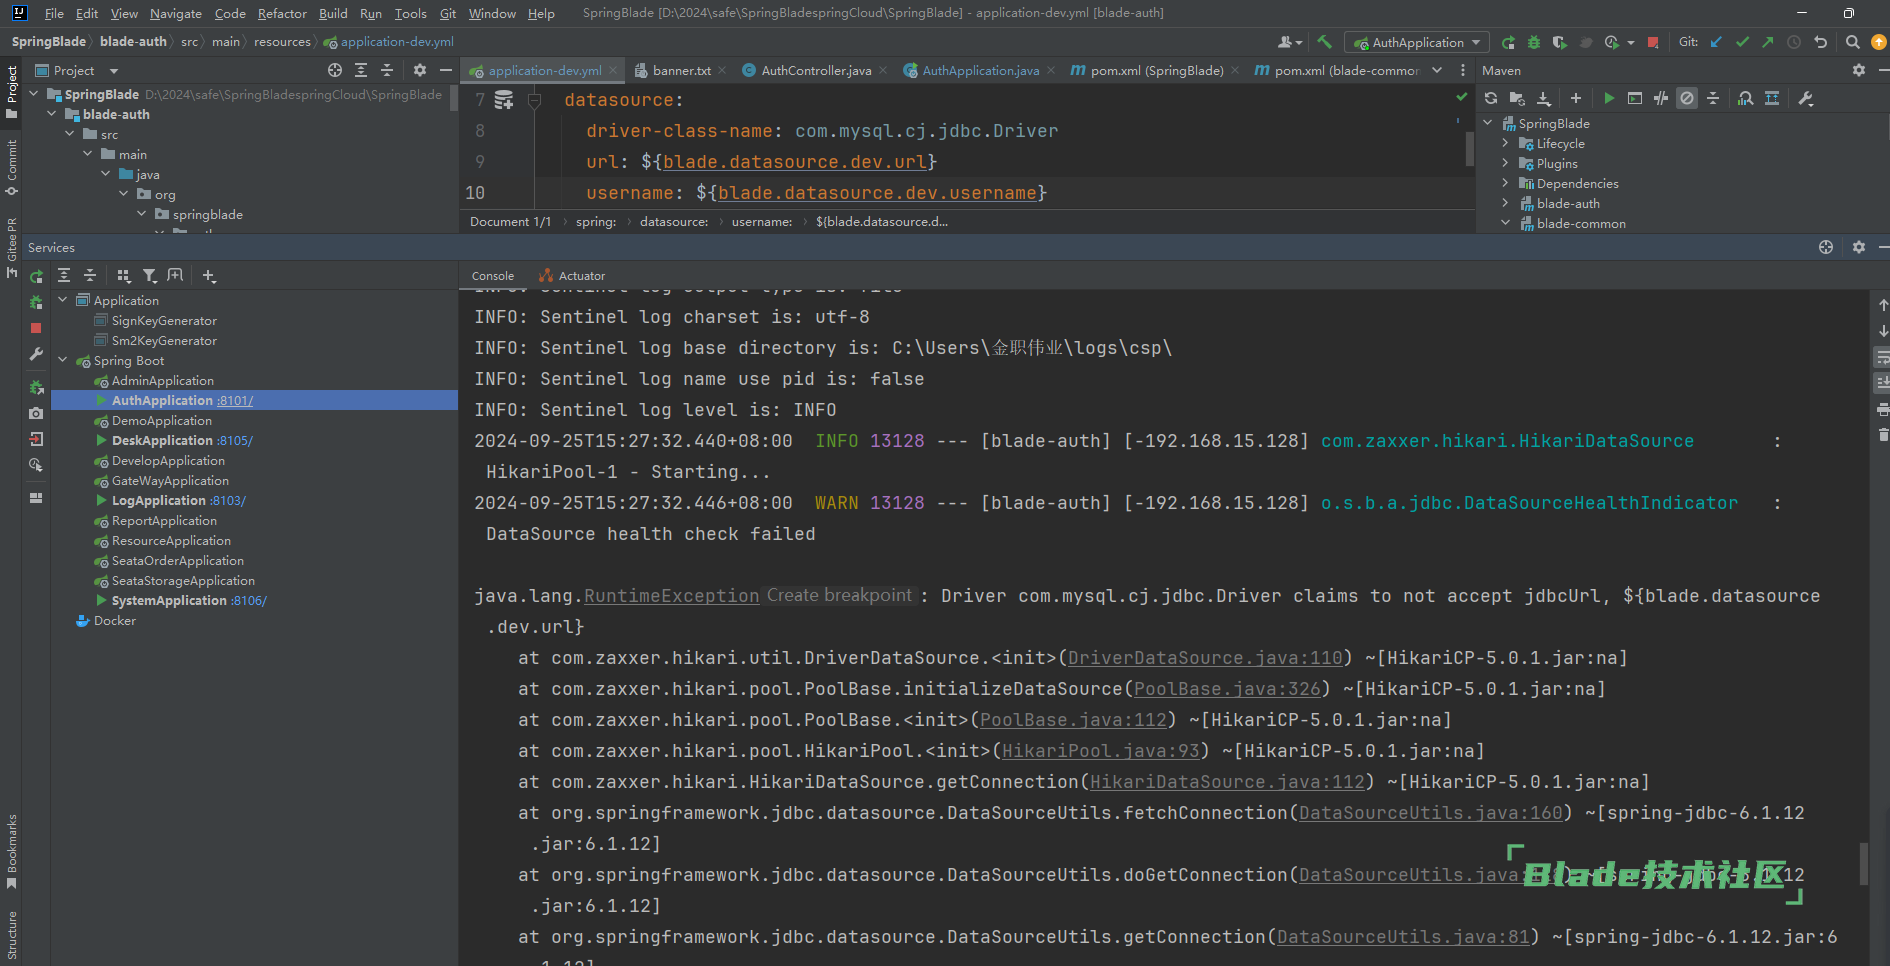The width and height of the screenshot is (1890, 966).
Task: Git commit green checkmark icon
Action: [1743, 42]
